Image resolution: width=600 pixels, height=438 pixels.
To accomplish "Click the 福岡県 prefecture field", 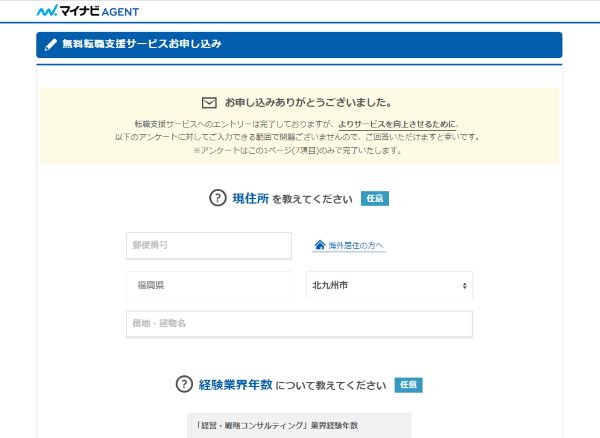I will [209, 285].
